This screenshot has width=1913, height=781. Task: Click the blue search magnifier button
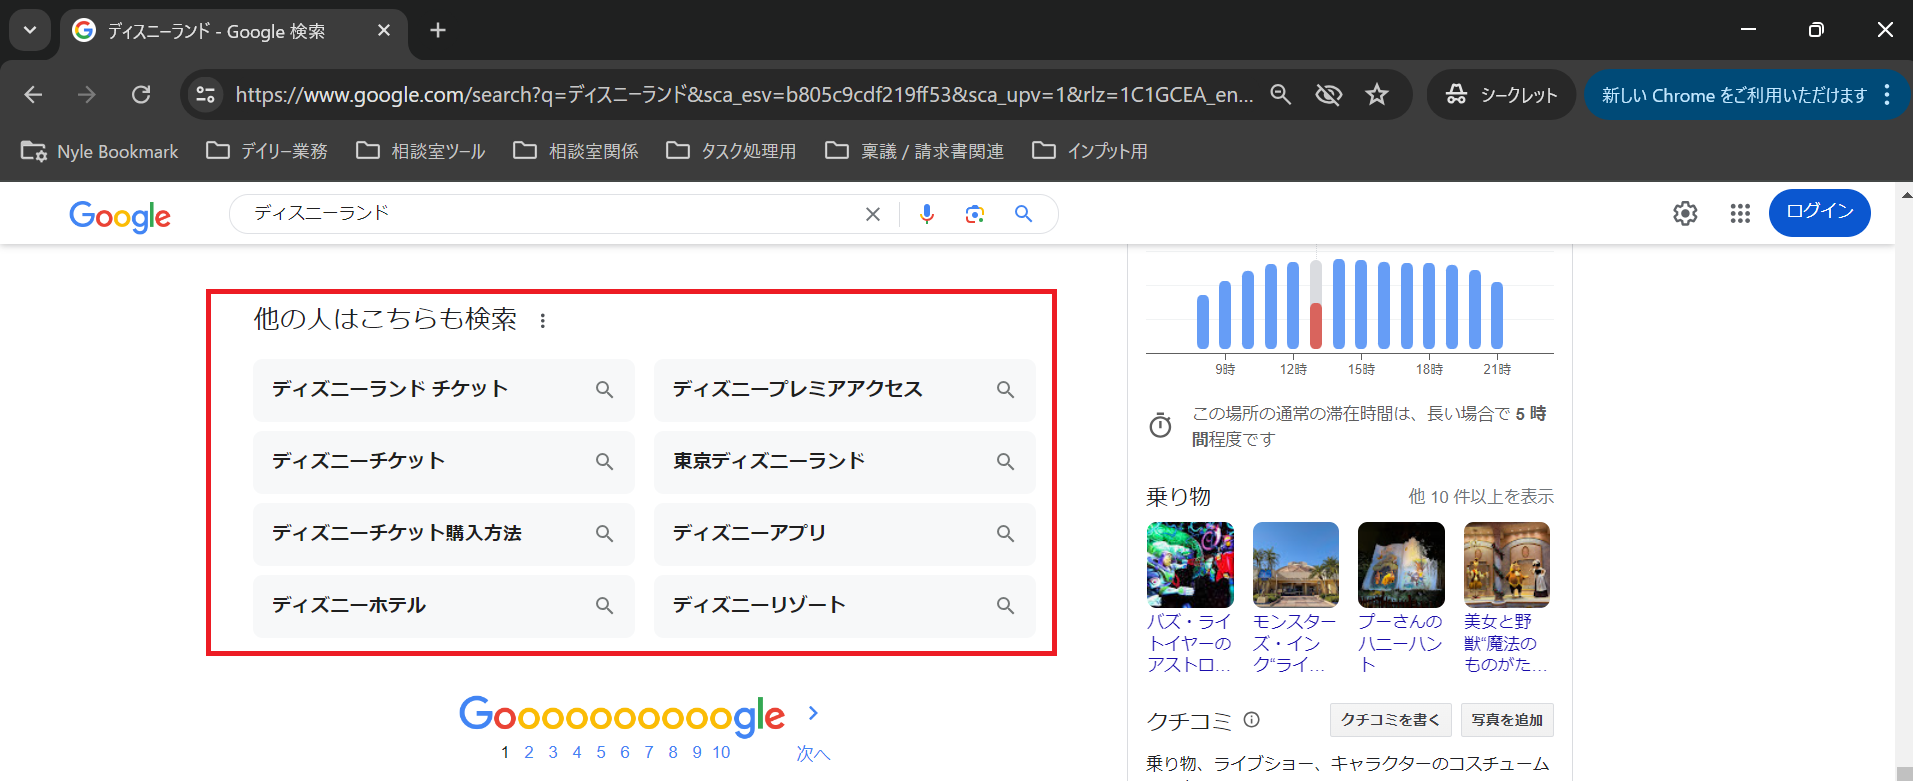(1023, 214)
